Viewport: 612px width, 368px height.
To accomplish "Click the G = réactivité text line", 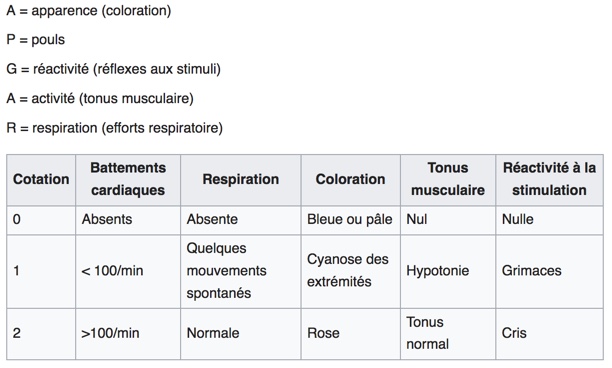I will tap(114, 69).
